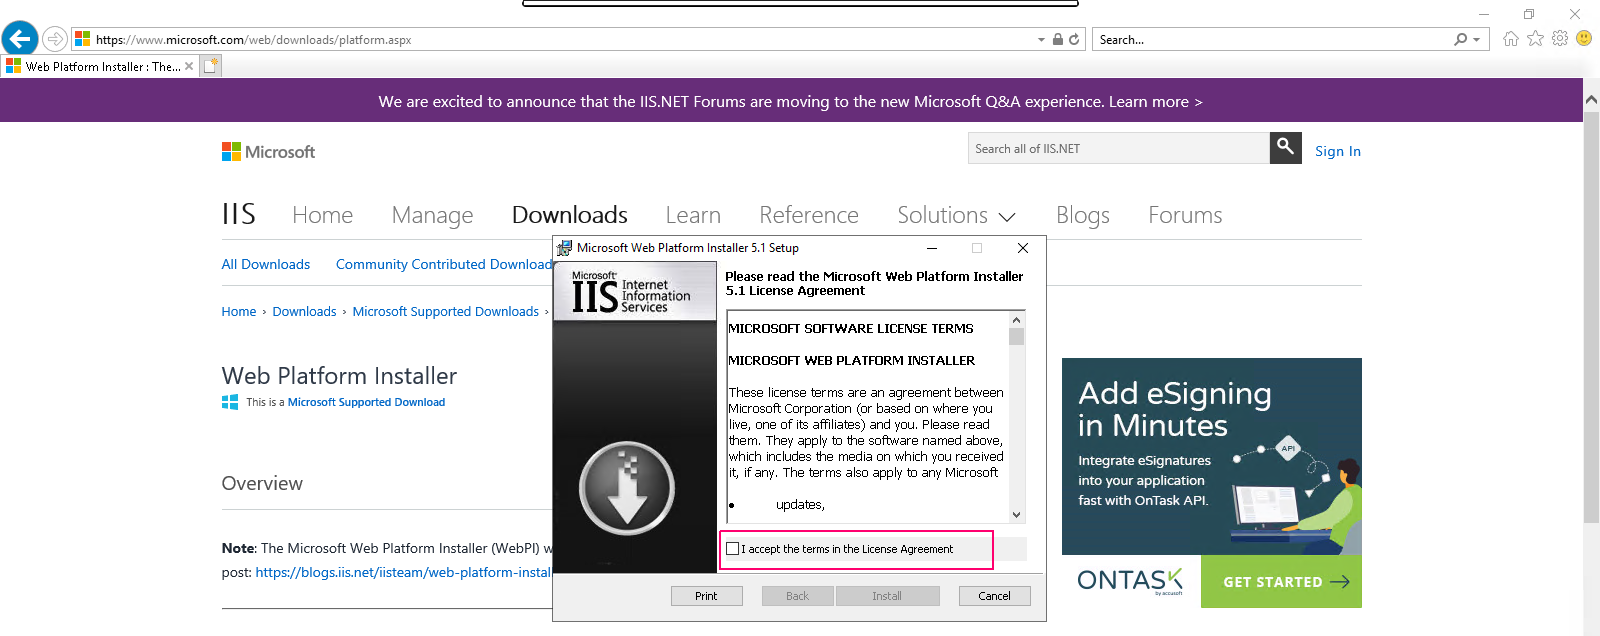
Task: Open the Home navigation item
Action: [x=323, y=215]
